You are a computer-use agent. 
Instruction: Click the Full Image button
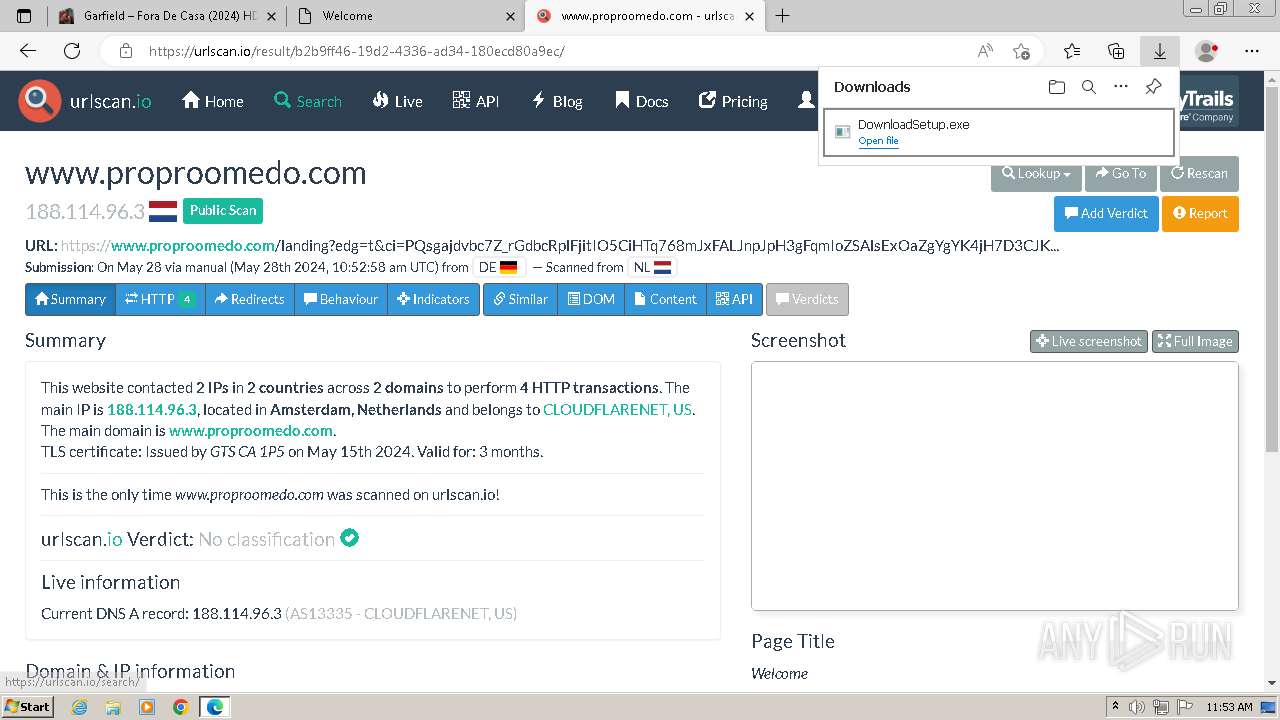[x=1195, y=341]
